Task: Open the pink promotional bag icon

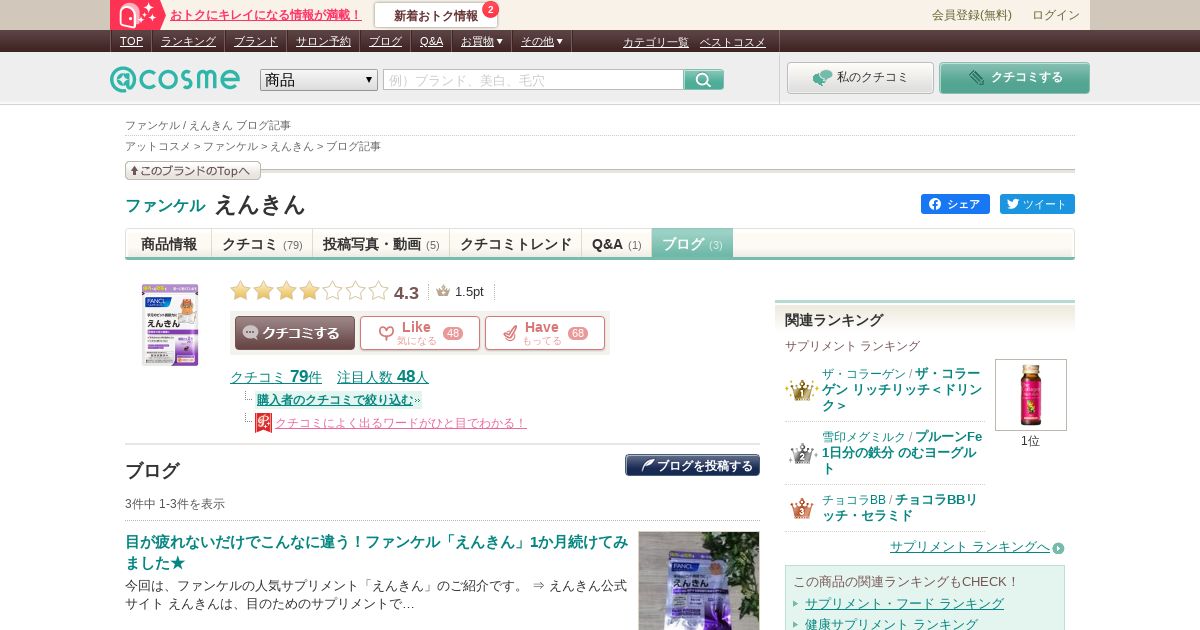Action: point(138,15)
